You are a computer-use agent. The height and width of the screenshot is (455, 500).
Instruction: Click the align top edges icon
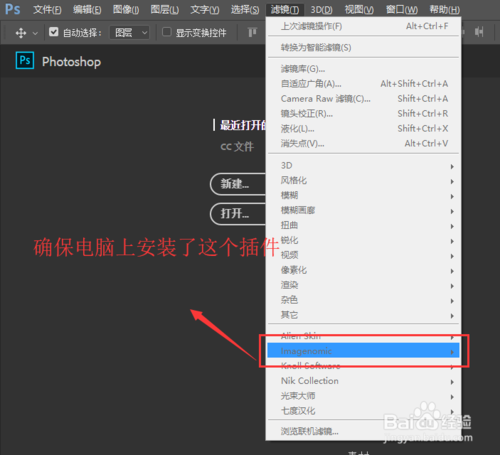point(252,32)
